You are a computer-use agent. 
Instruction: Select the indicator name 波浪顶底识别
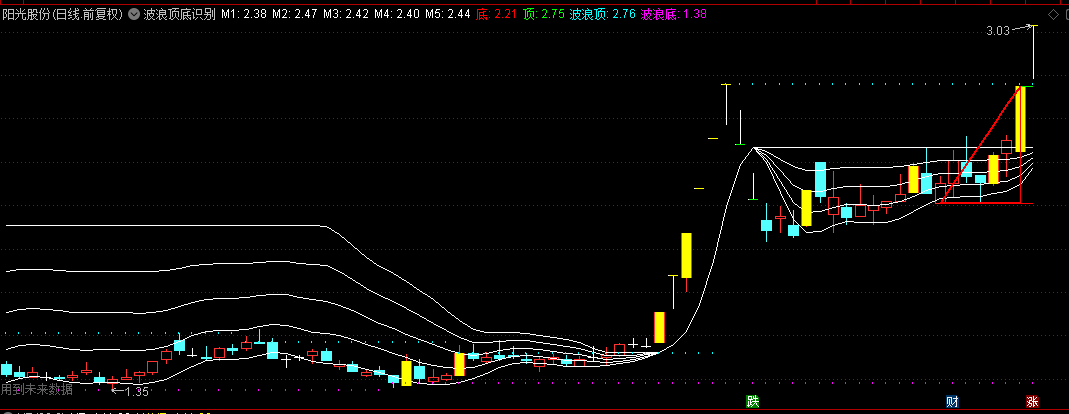(x=179, y=14)
